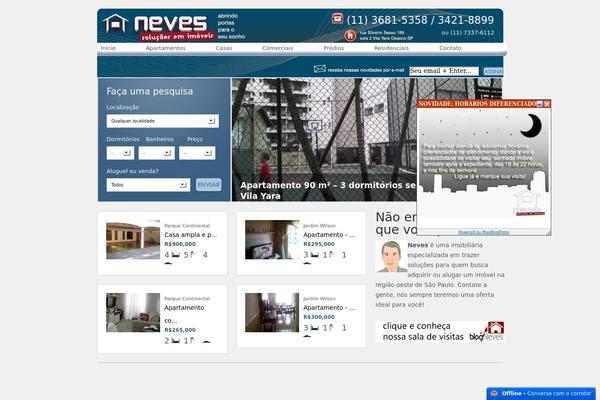This screenshot has height=400, width=600.
Task: Click bed icon on R$295,000 listing
Action: [315, 255]
